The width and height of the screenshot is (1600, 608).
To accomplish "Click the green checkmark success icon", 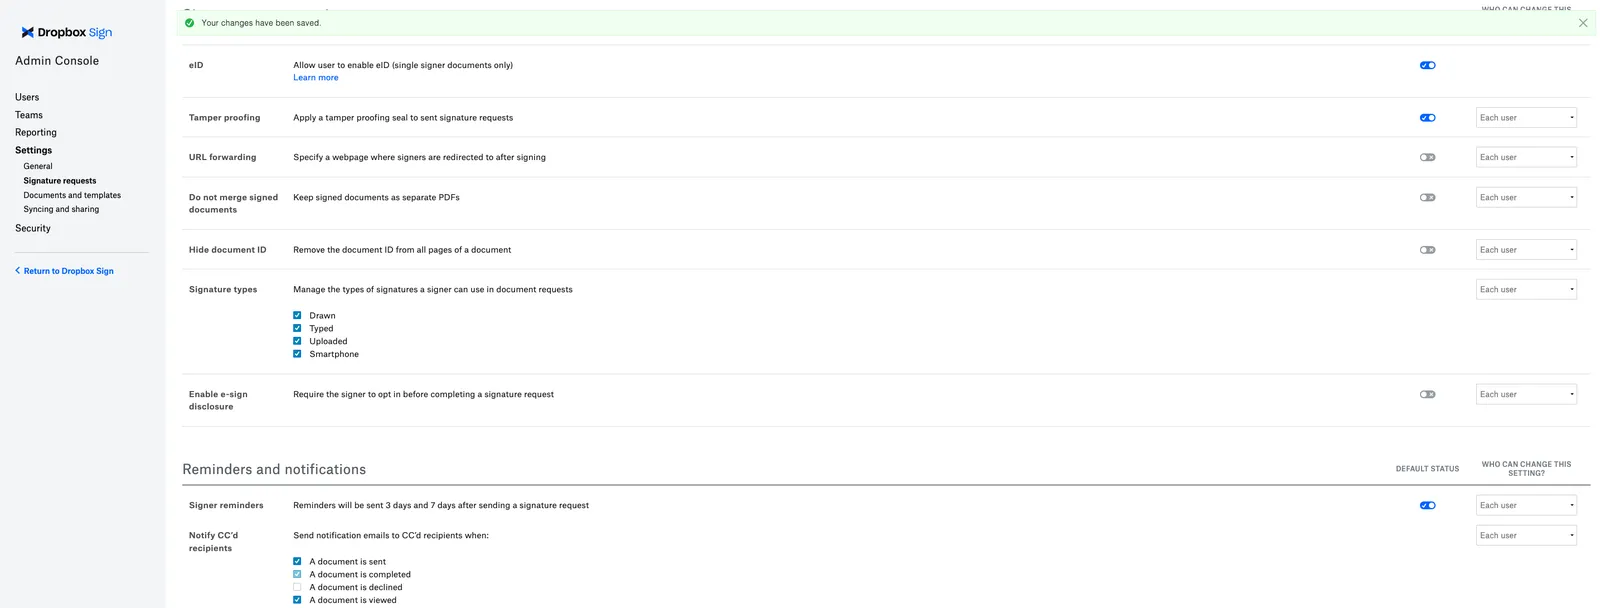I will click(190, 23).
